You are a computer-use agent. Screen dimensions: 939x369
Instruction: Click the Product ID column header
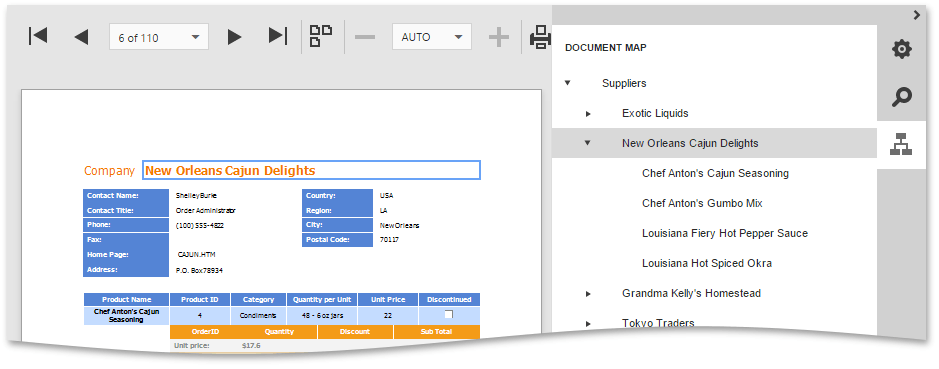pyautogui.click(x=199, y=300)
